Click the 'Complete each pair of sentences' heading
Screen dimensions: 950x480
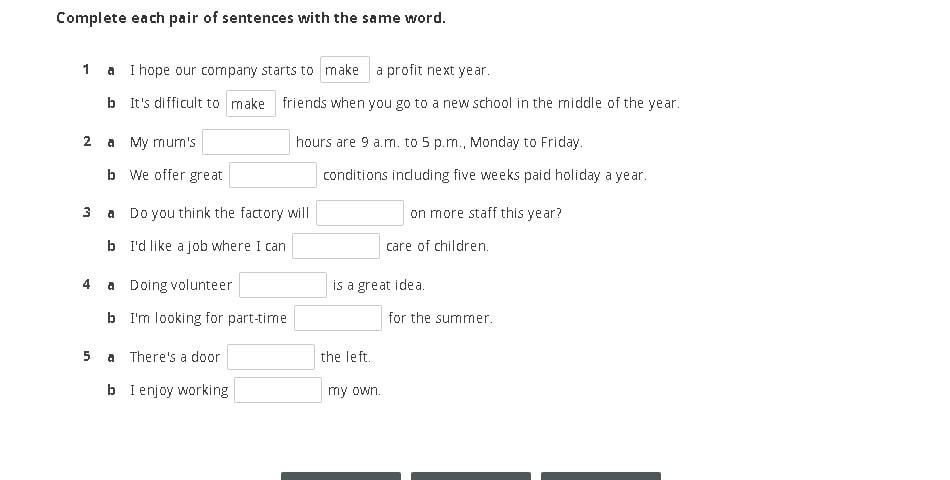[x=251, y=18]
